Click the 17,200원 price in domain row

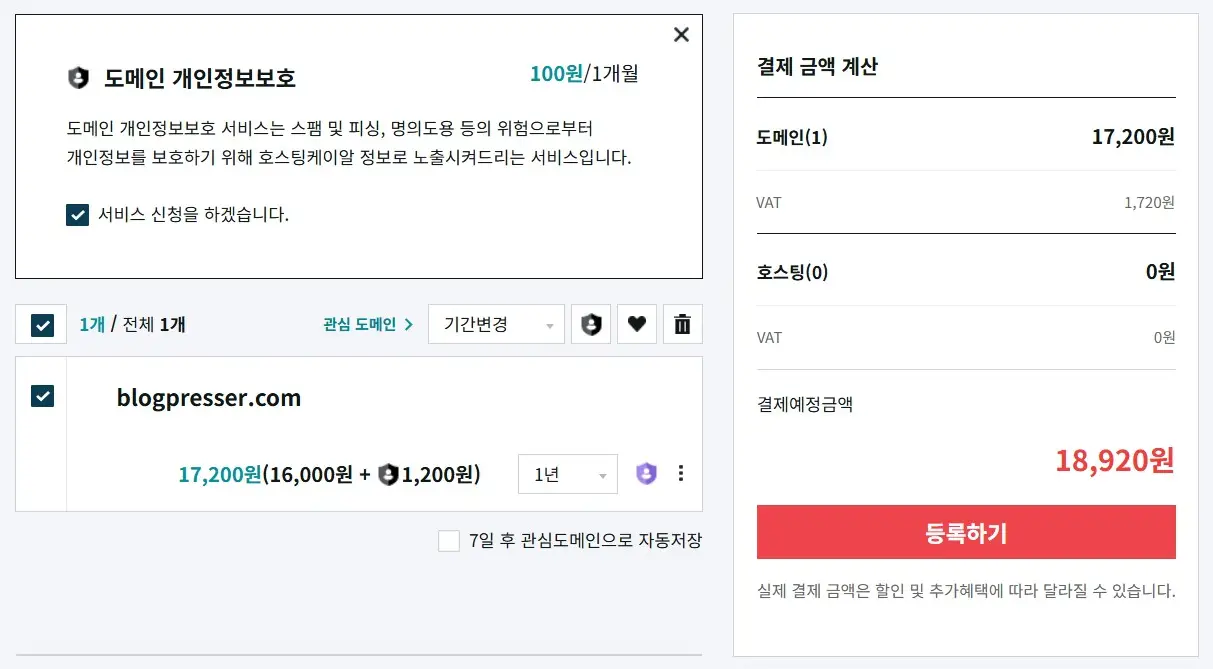219,475
